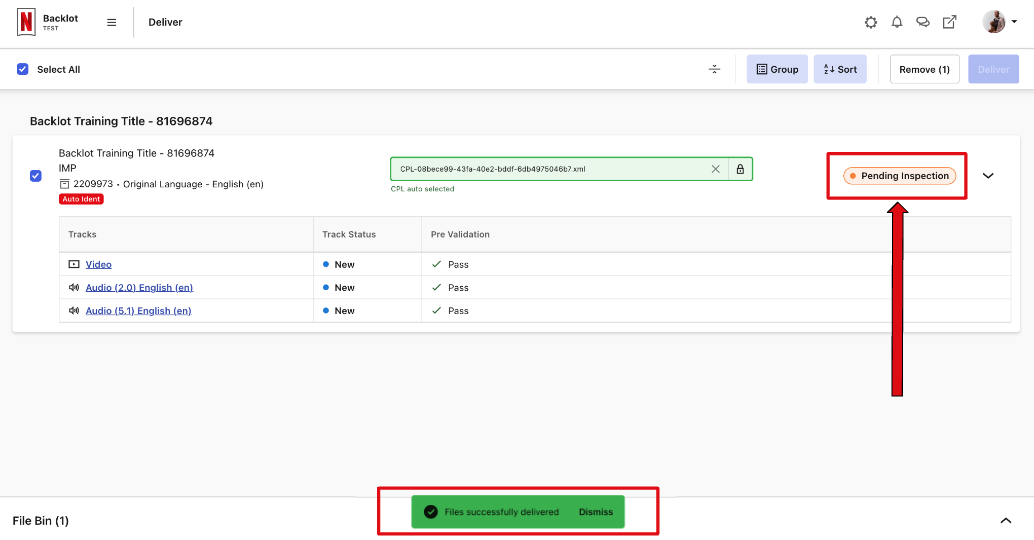Click the Deliver button

pos(993,69)
